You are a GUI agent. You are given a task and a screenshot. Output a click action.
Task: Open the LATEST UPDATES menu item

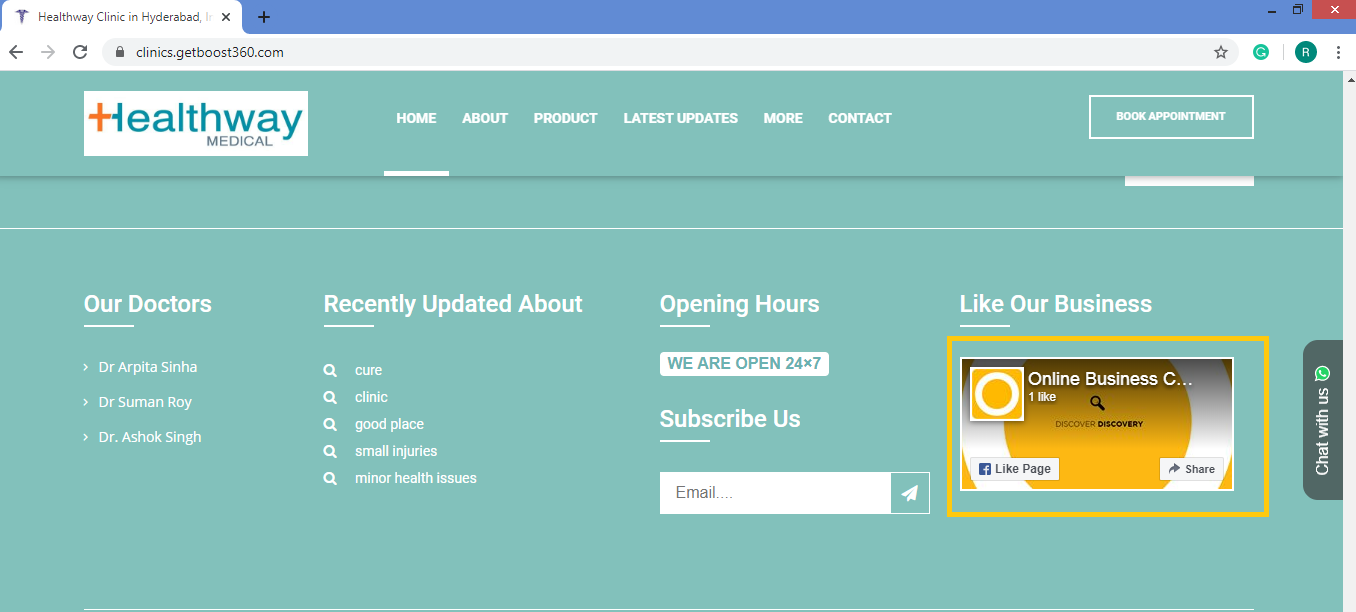tap(681, 118)
